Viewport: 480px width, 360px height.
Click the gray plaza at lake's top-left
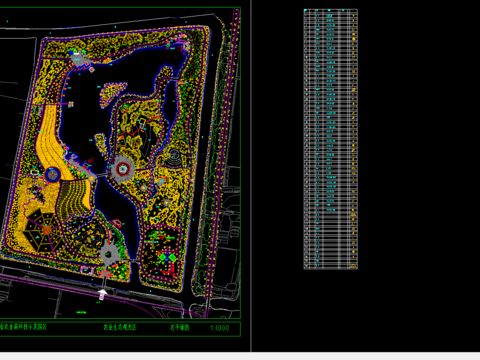(78, 60)
